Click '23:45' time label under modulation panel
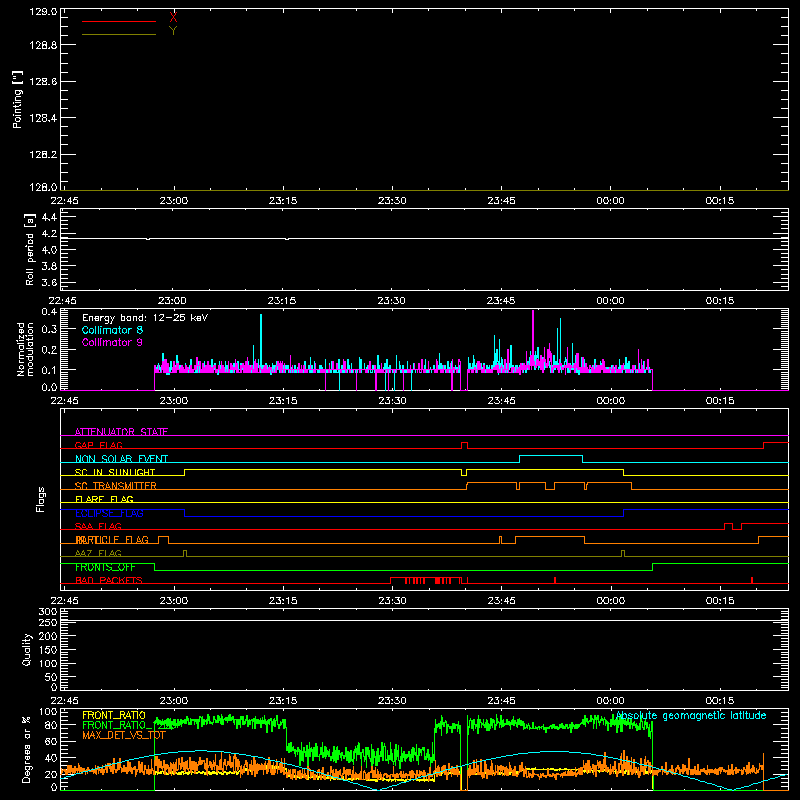 pyautogui.click(x=501, y=401)
